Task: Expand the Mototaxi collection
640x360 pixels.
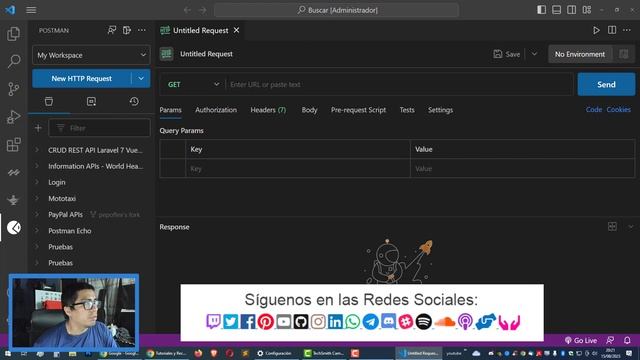Action: [x=37, y=198]
